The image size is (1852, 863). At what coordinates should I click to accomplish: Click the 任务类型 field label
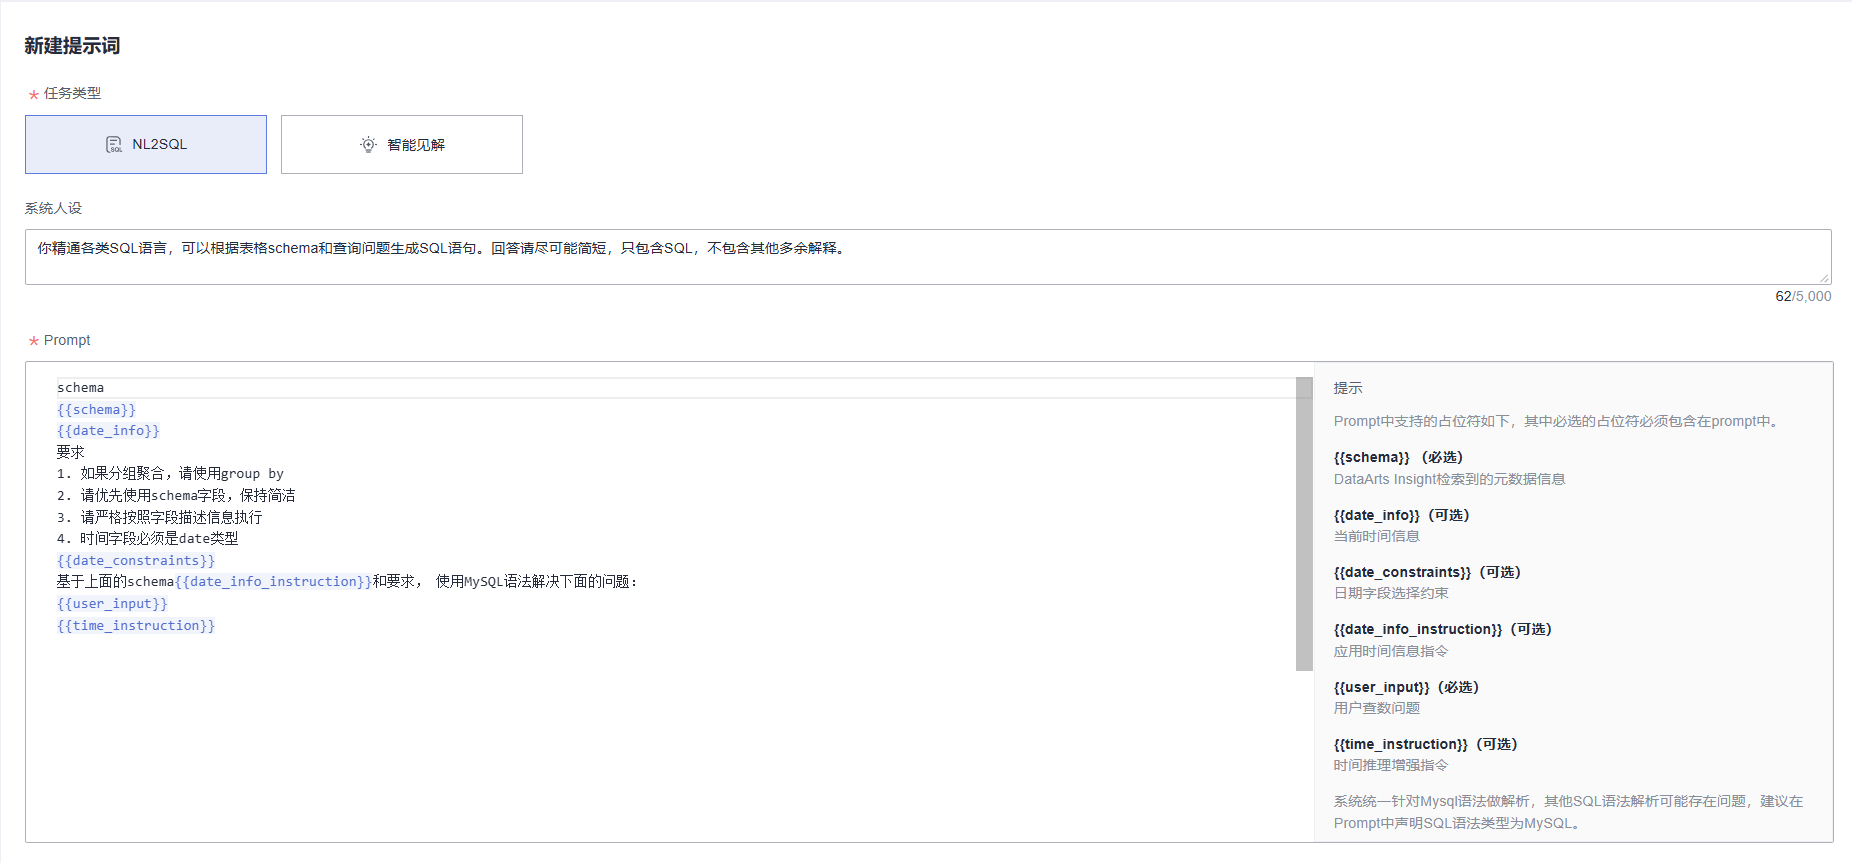[x=72, y=93]
